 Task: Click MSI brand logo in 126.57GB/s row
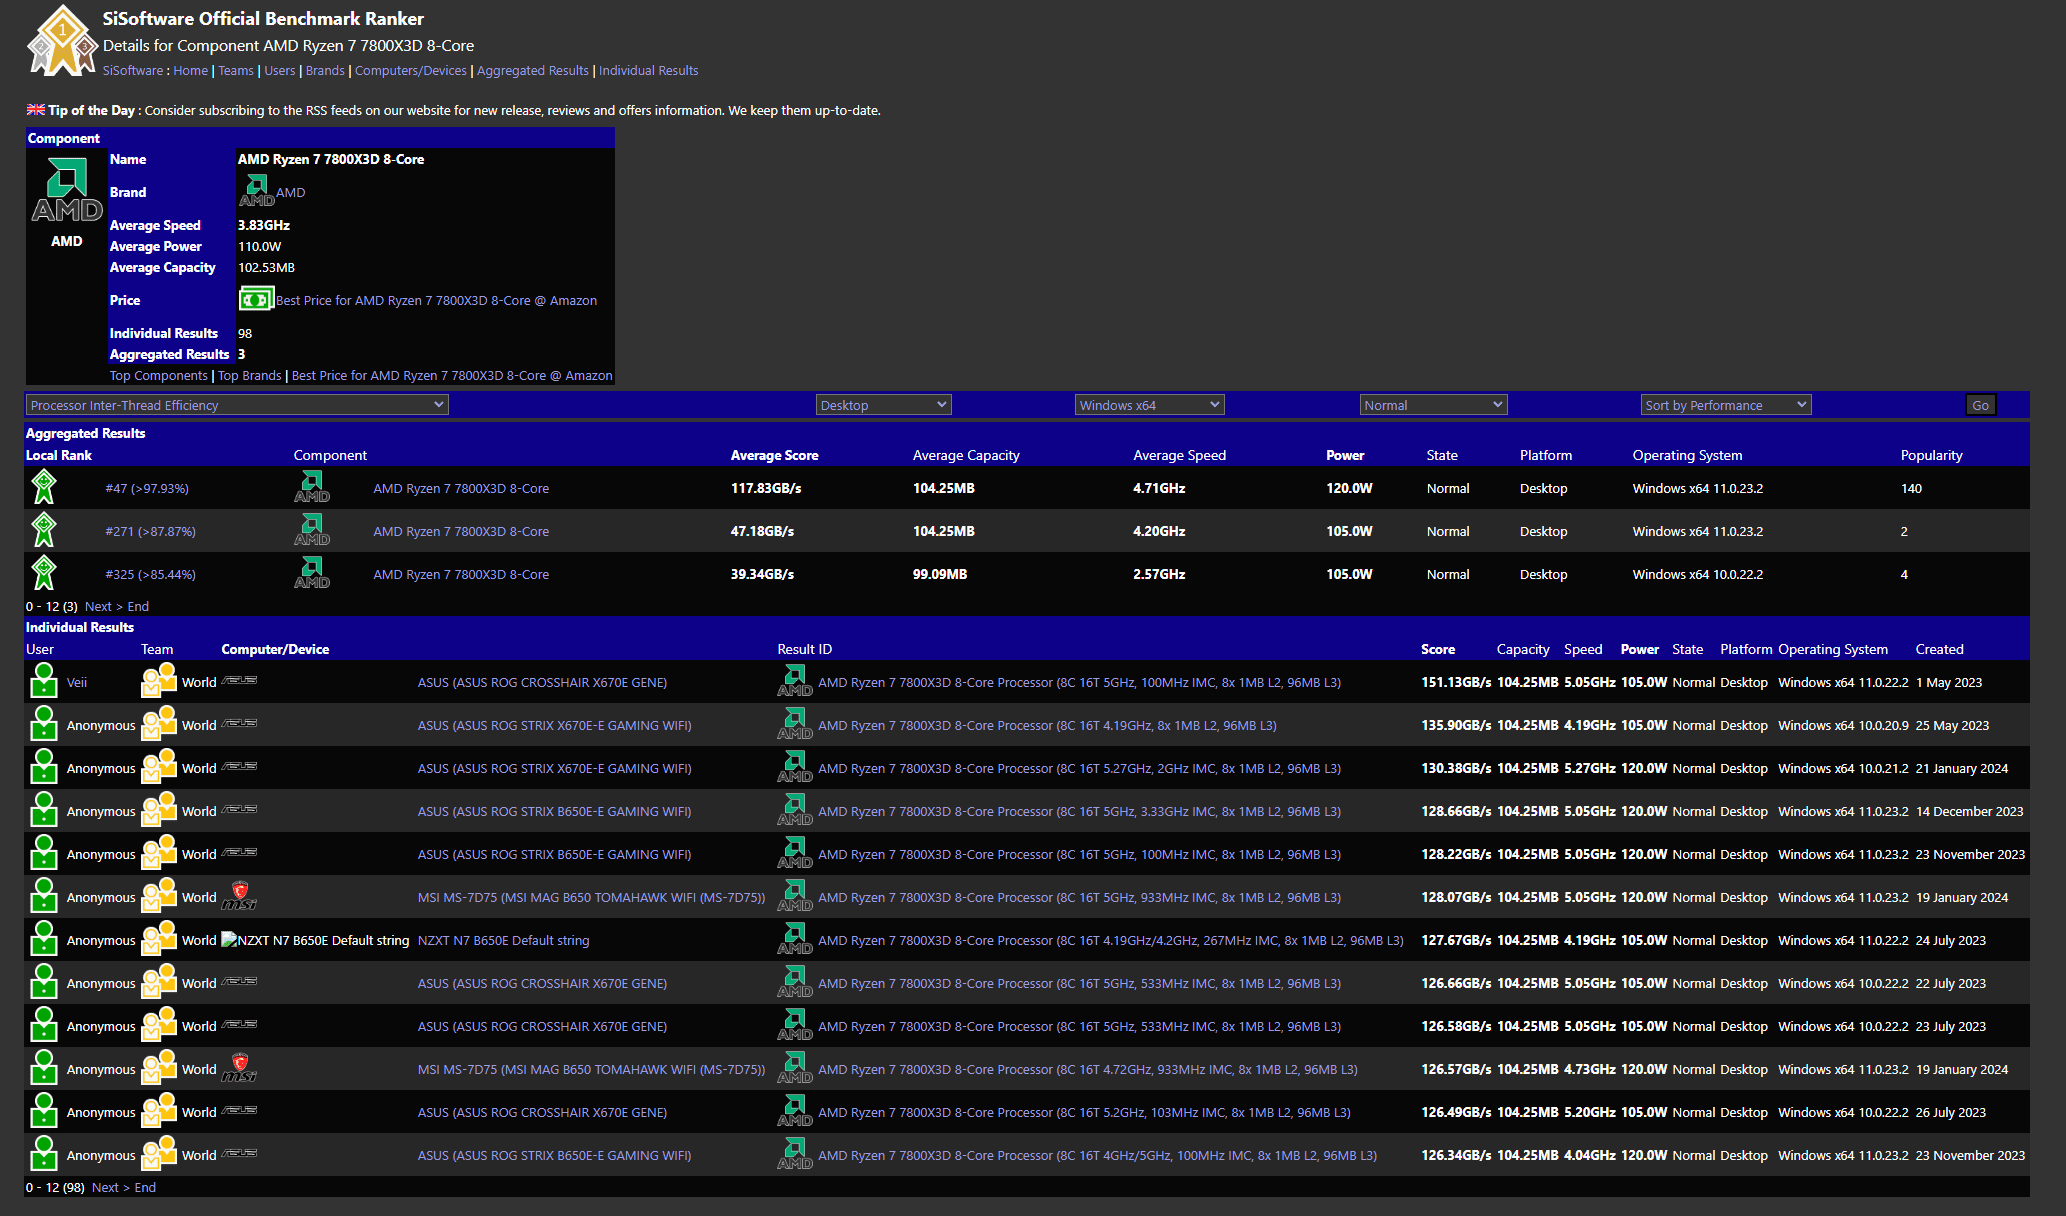pos(239,1068)
